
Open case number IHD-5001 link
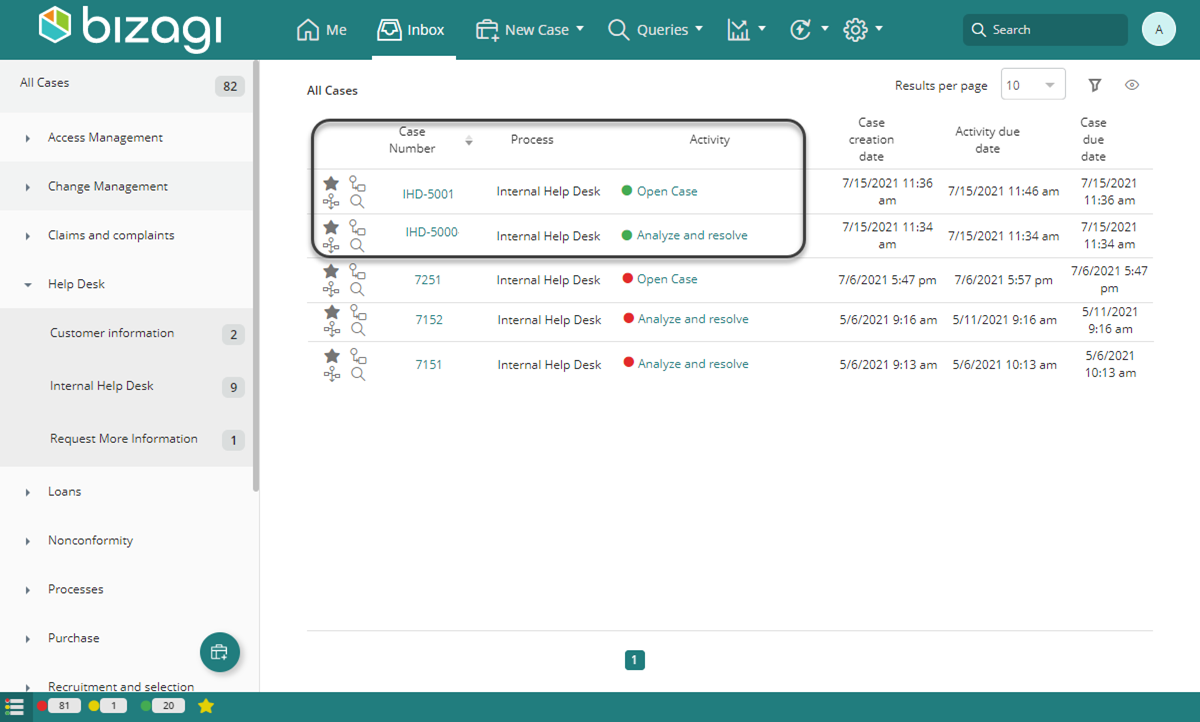(428, 194)
